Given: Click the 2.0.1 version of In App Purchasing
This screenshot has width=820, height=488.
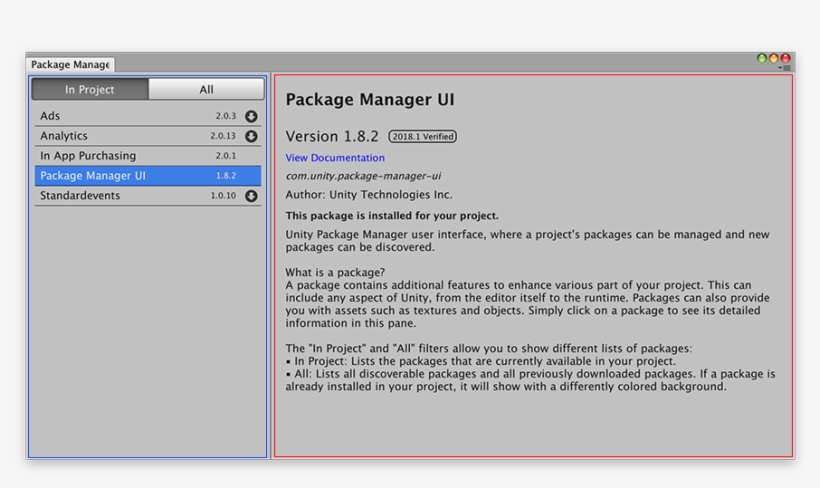Looking at the screenshot, I should coord(226,156).
